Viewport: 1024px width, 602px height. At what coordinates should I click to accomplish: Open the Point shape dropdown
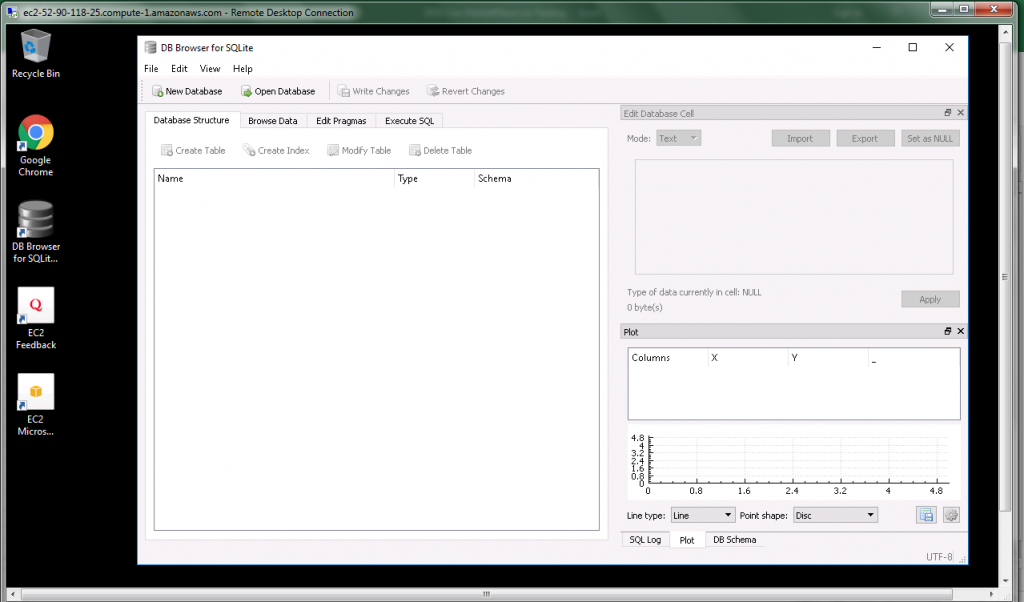(835, 515)
